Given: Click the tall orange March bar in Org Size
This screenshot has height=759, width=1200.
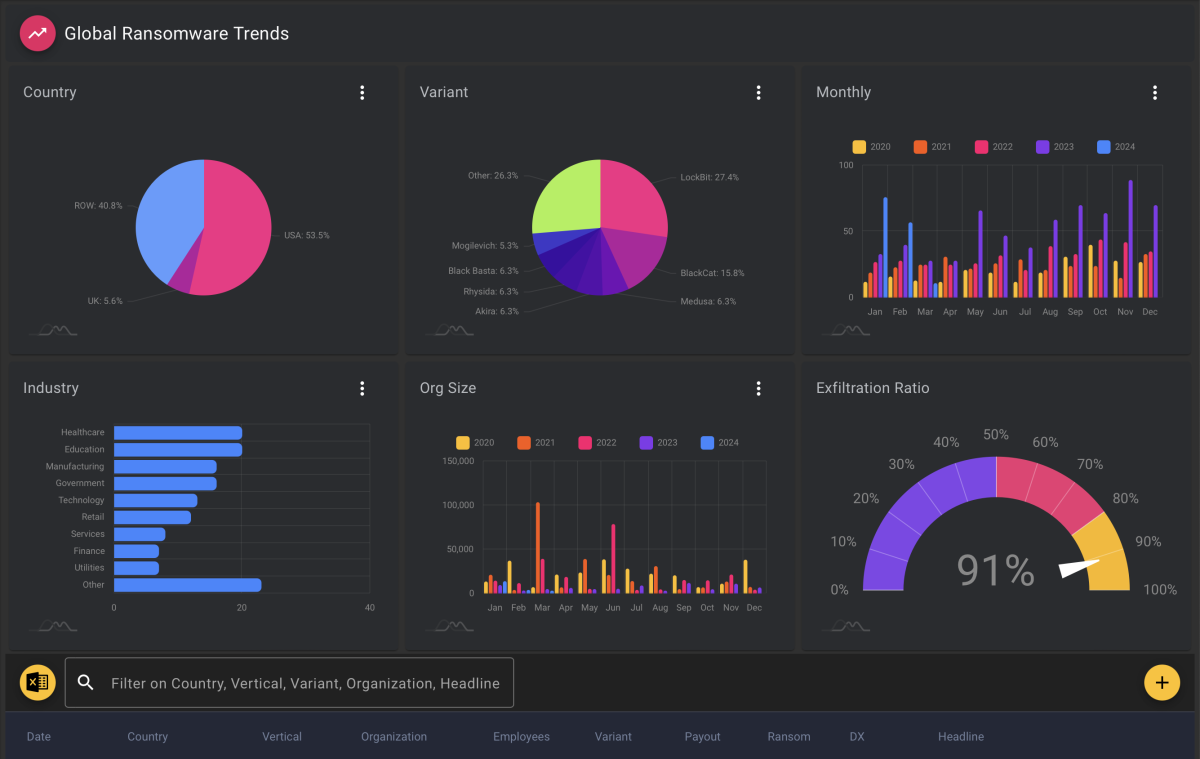Looking at the screenshot, I should tap(538, 548).
